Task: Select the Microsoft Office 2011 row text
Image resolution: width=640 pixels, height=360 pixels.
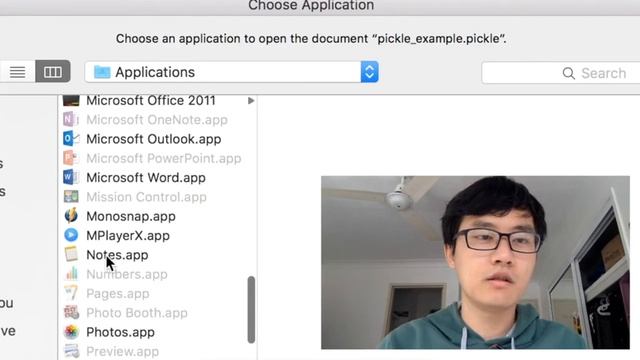Action: click(151, 100)
